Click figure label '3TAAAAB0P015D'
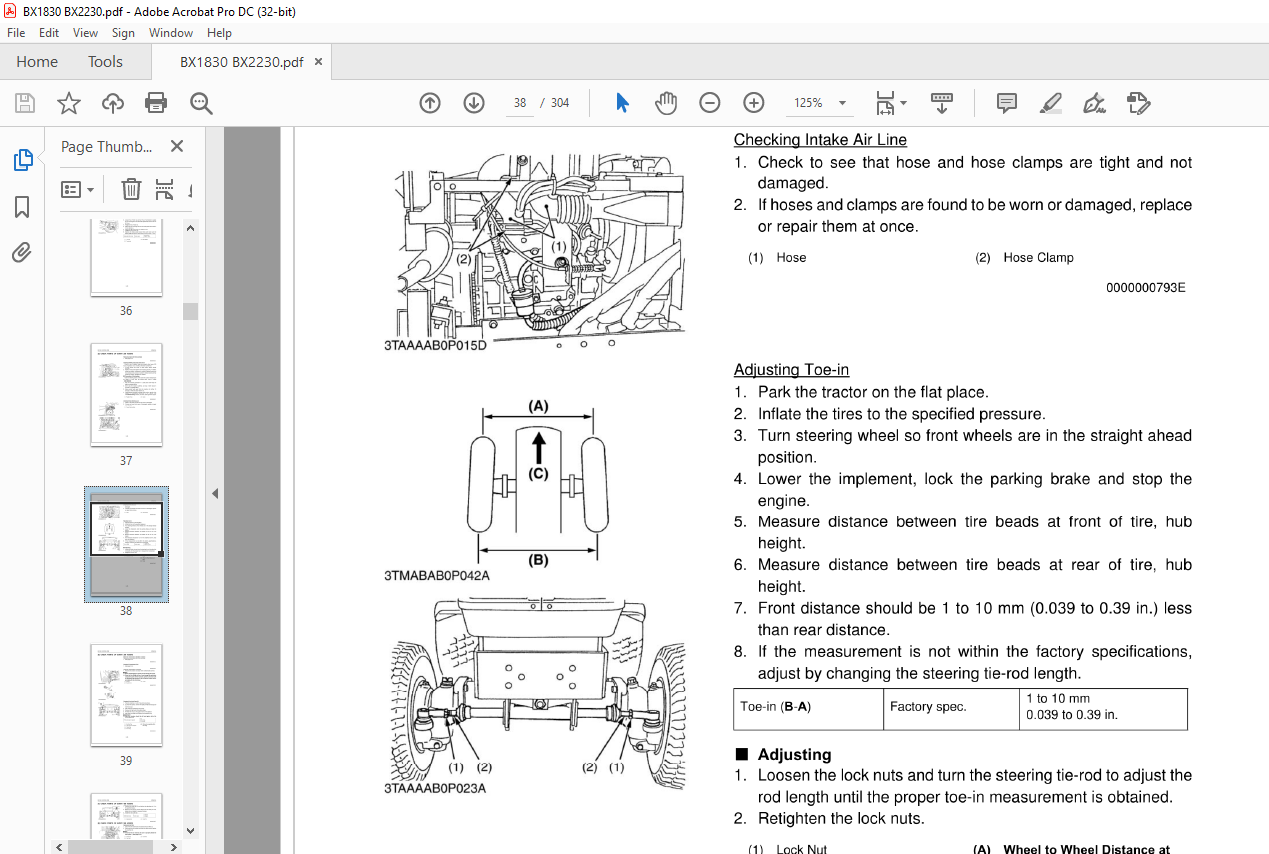1269x854 pixels. 435,347
